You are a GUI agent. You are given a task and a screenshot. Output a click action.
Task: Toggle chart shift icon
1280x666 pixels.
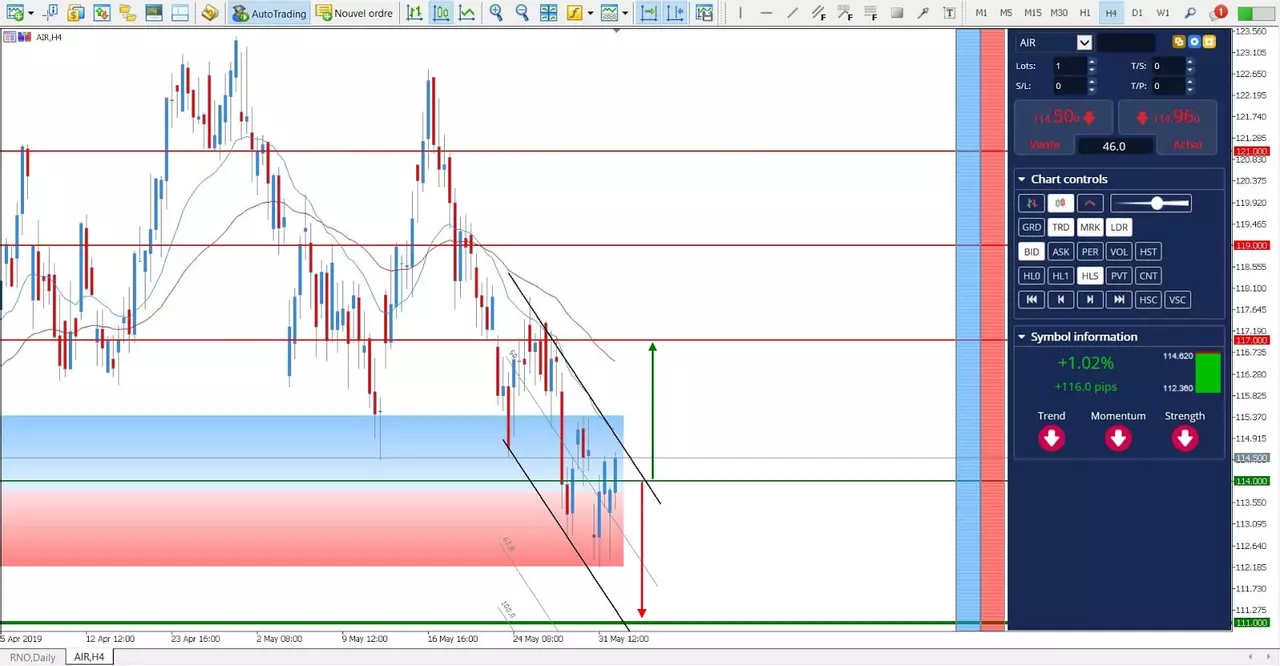(x=676, y=13)
